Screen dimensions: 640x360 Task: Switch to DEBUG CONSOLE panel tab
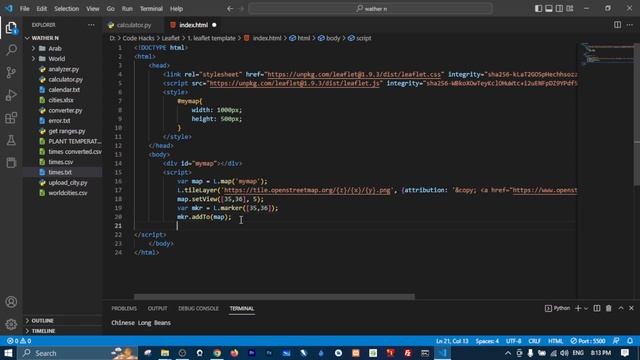point(198,308)
